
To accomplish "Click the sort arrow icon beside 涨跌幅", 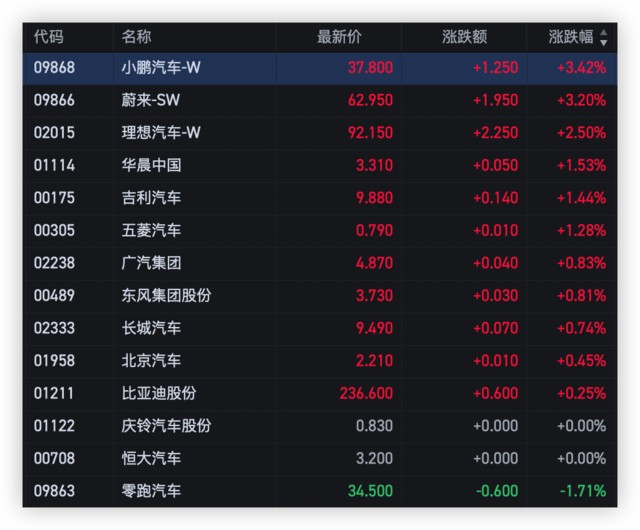I will click(603, 38).
